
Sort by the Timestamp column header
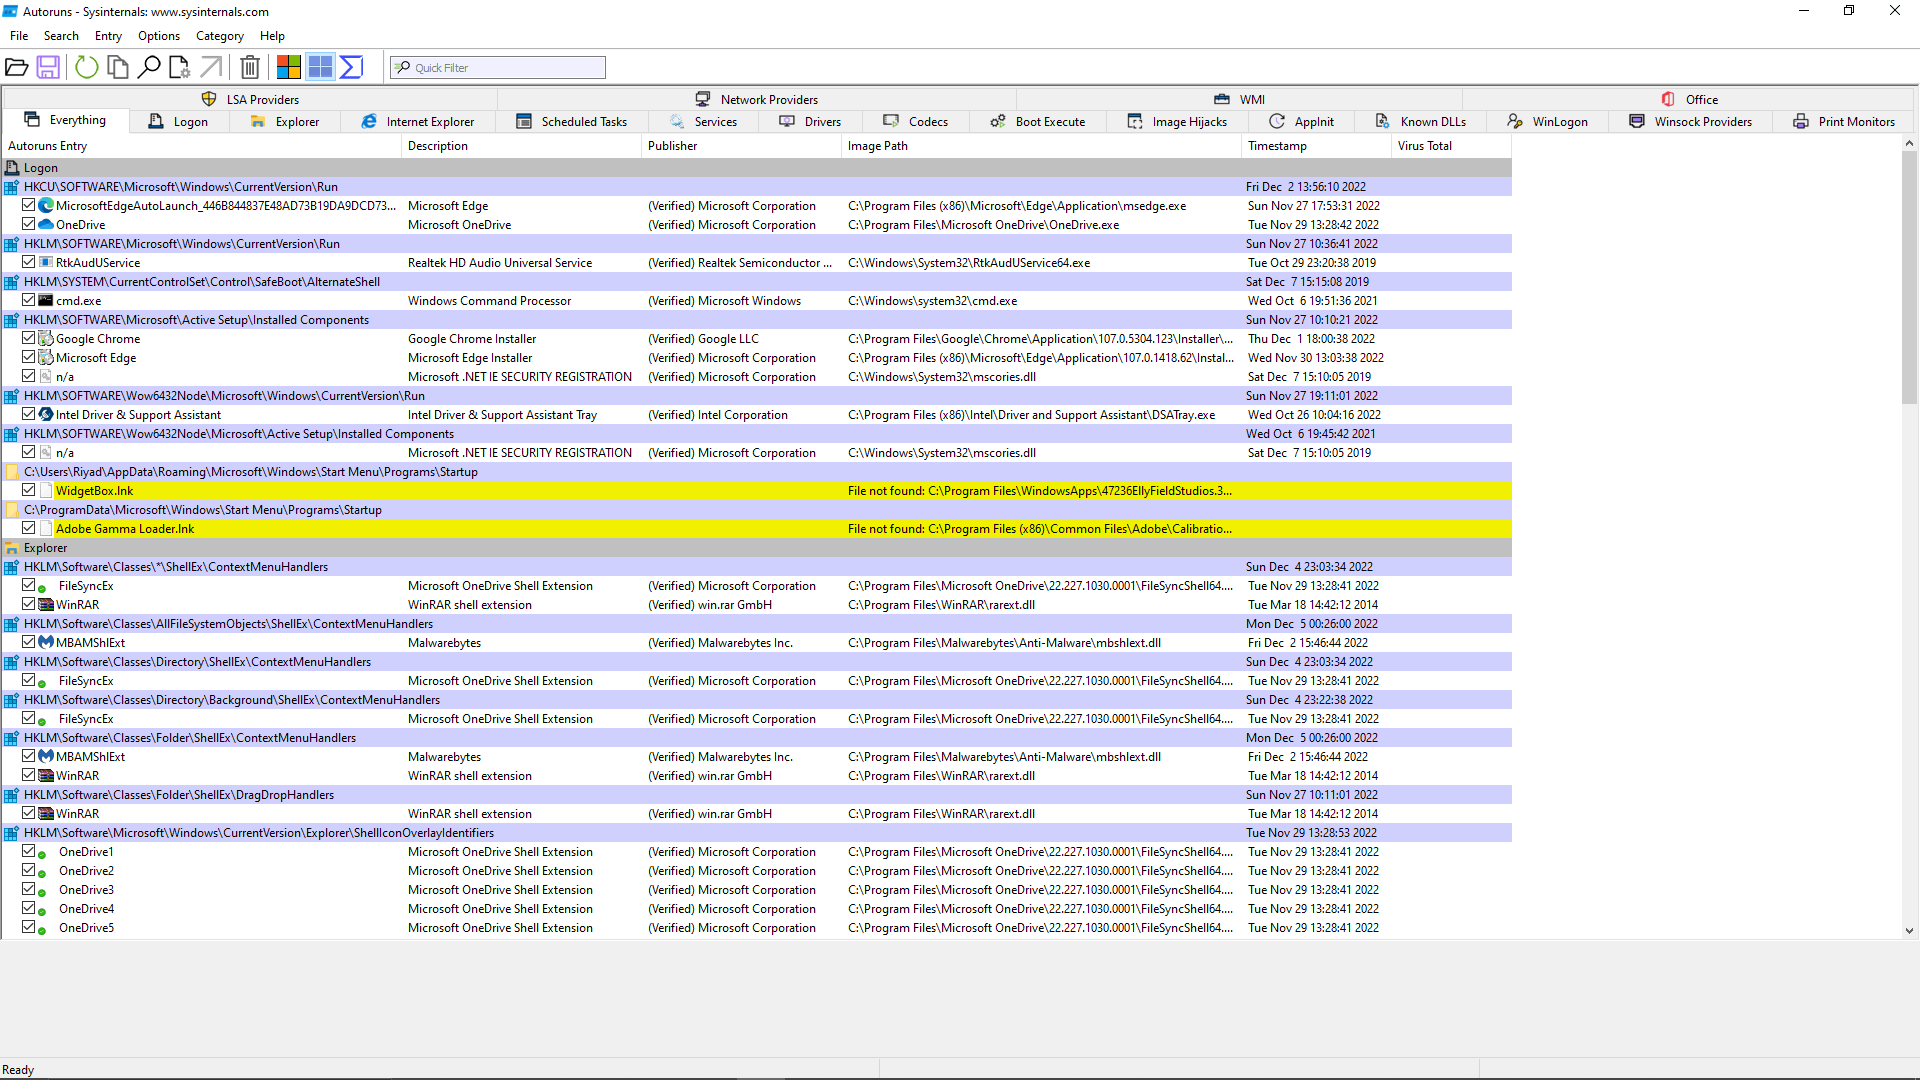1277,146
